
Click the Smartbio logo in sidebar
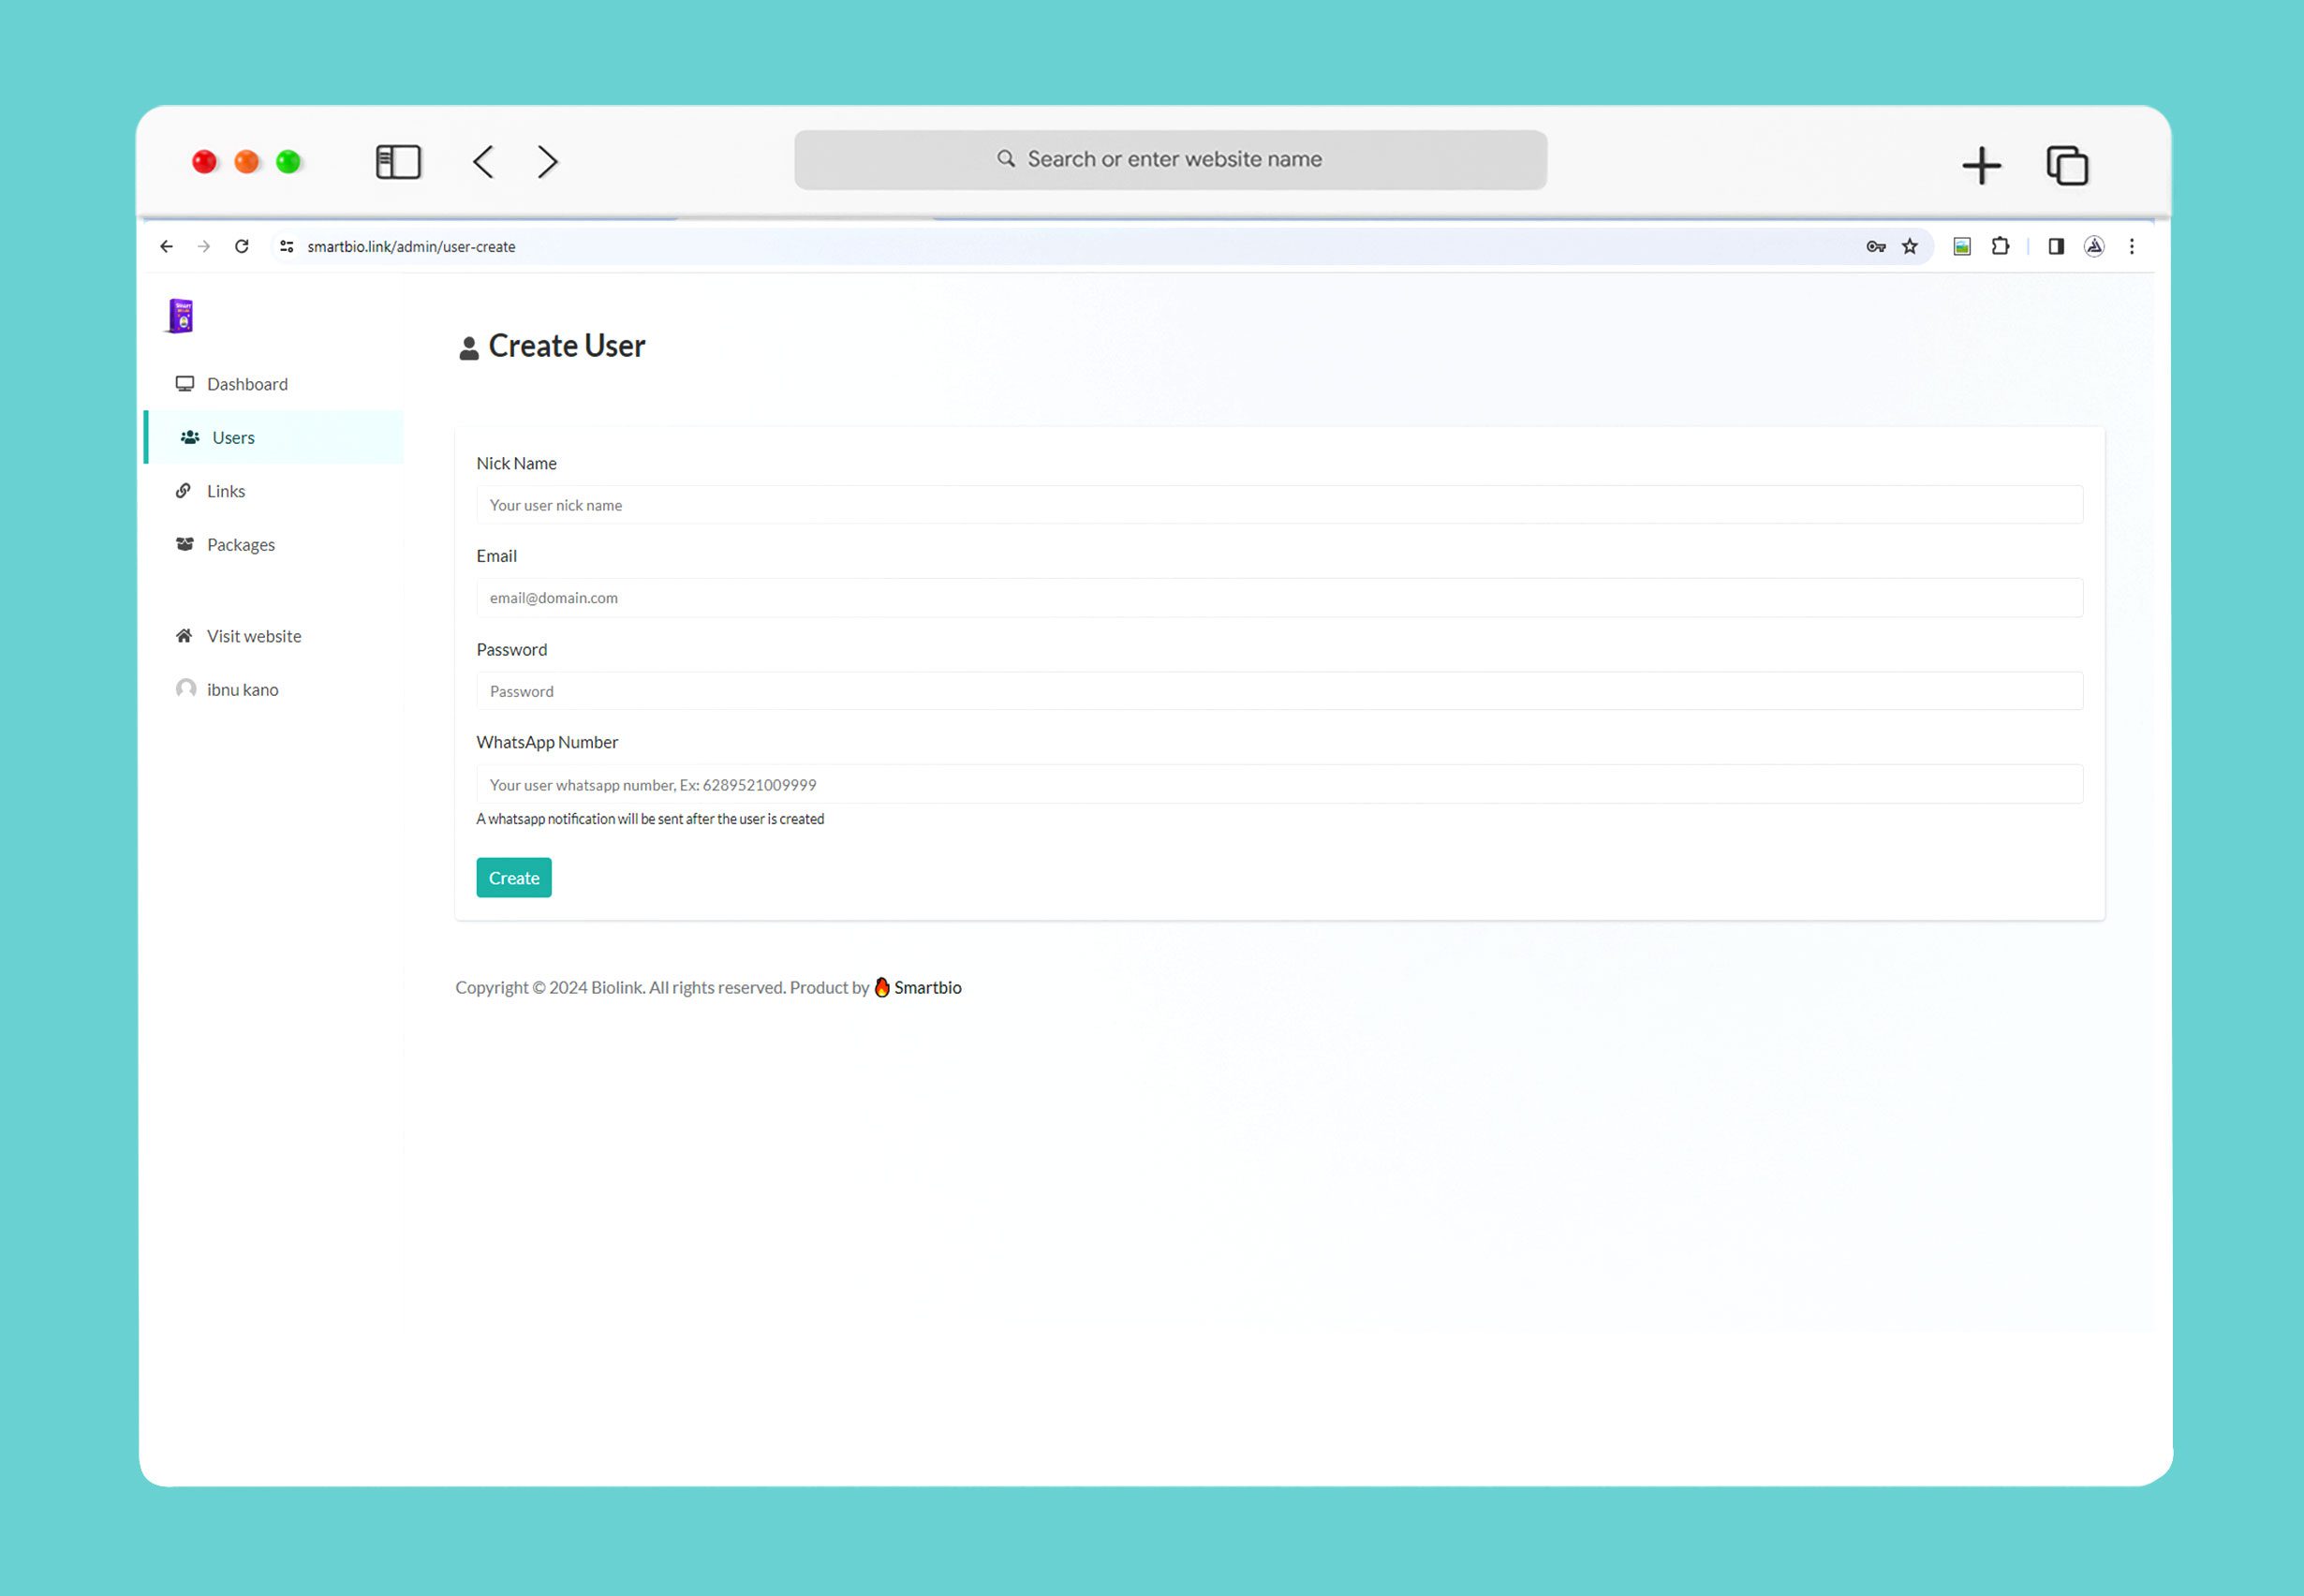click(x=181, y=316)
